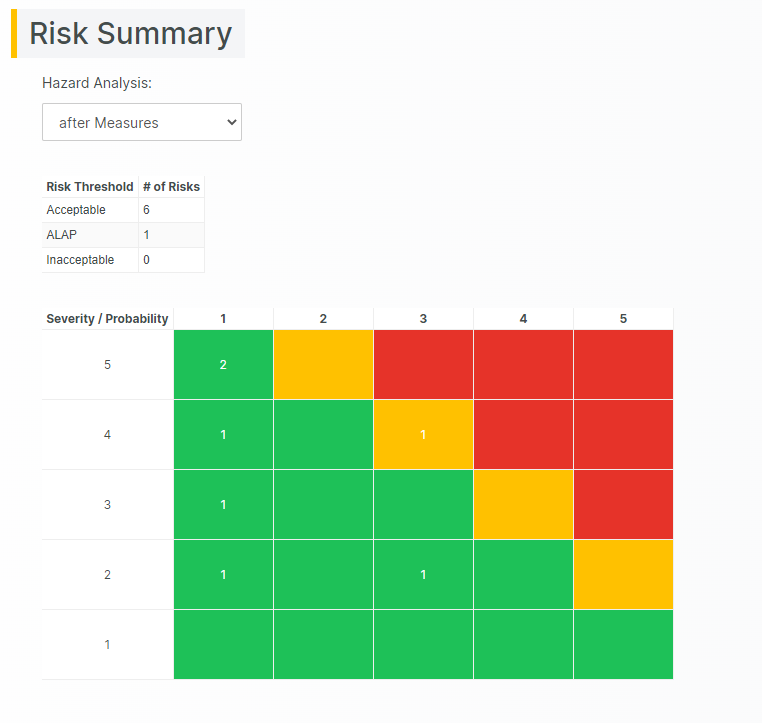Click the Inacceptable risk count of 0
762x723 pixels.
point(147,260)
